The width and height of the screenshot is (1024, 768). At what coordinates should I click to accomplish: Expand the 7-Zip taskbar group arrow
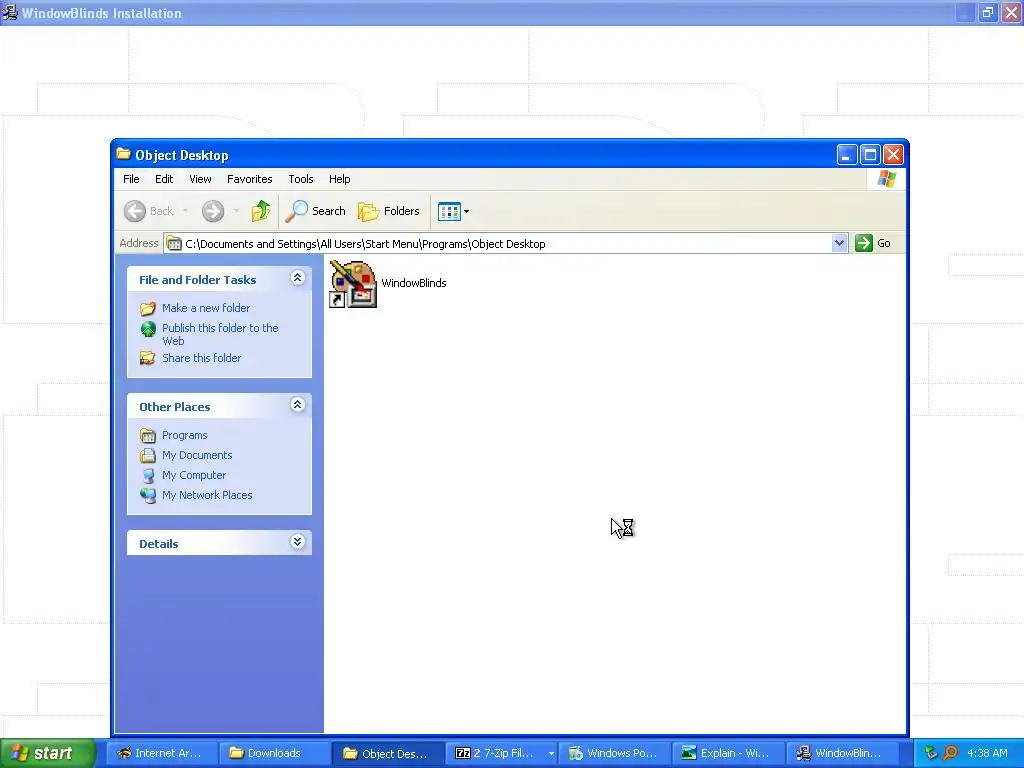tap(551, 754)
